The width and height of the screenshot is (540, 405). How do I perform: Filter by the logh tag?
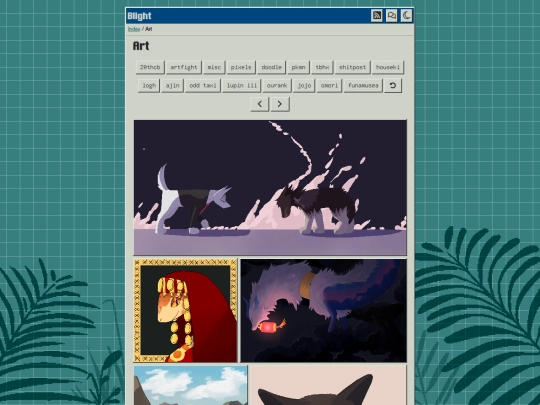[x=149, y=86]
